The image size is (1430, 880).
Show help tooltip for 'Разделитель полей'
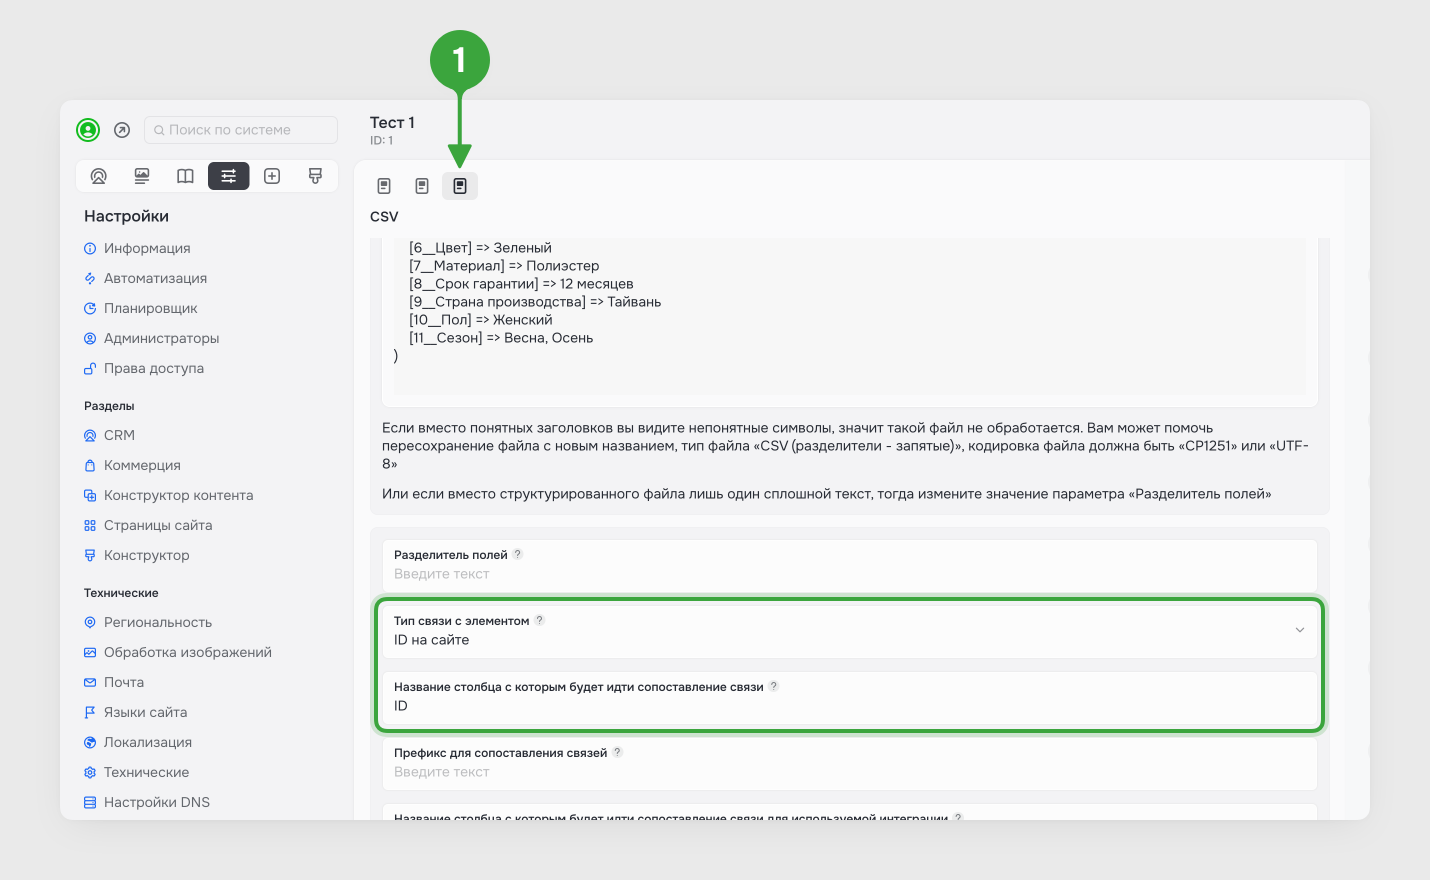518,554
